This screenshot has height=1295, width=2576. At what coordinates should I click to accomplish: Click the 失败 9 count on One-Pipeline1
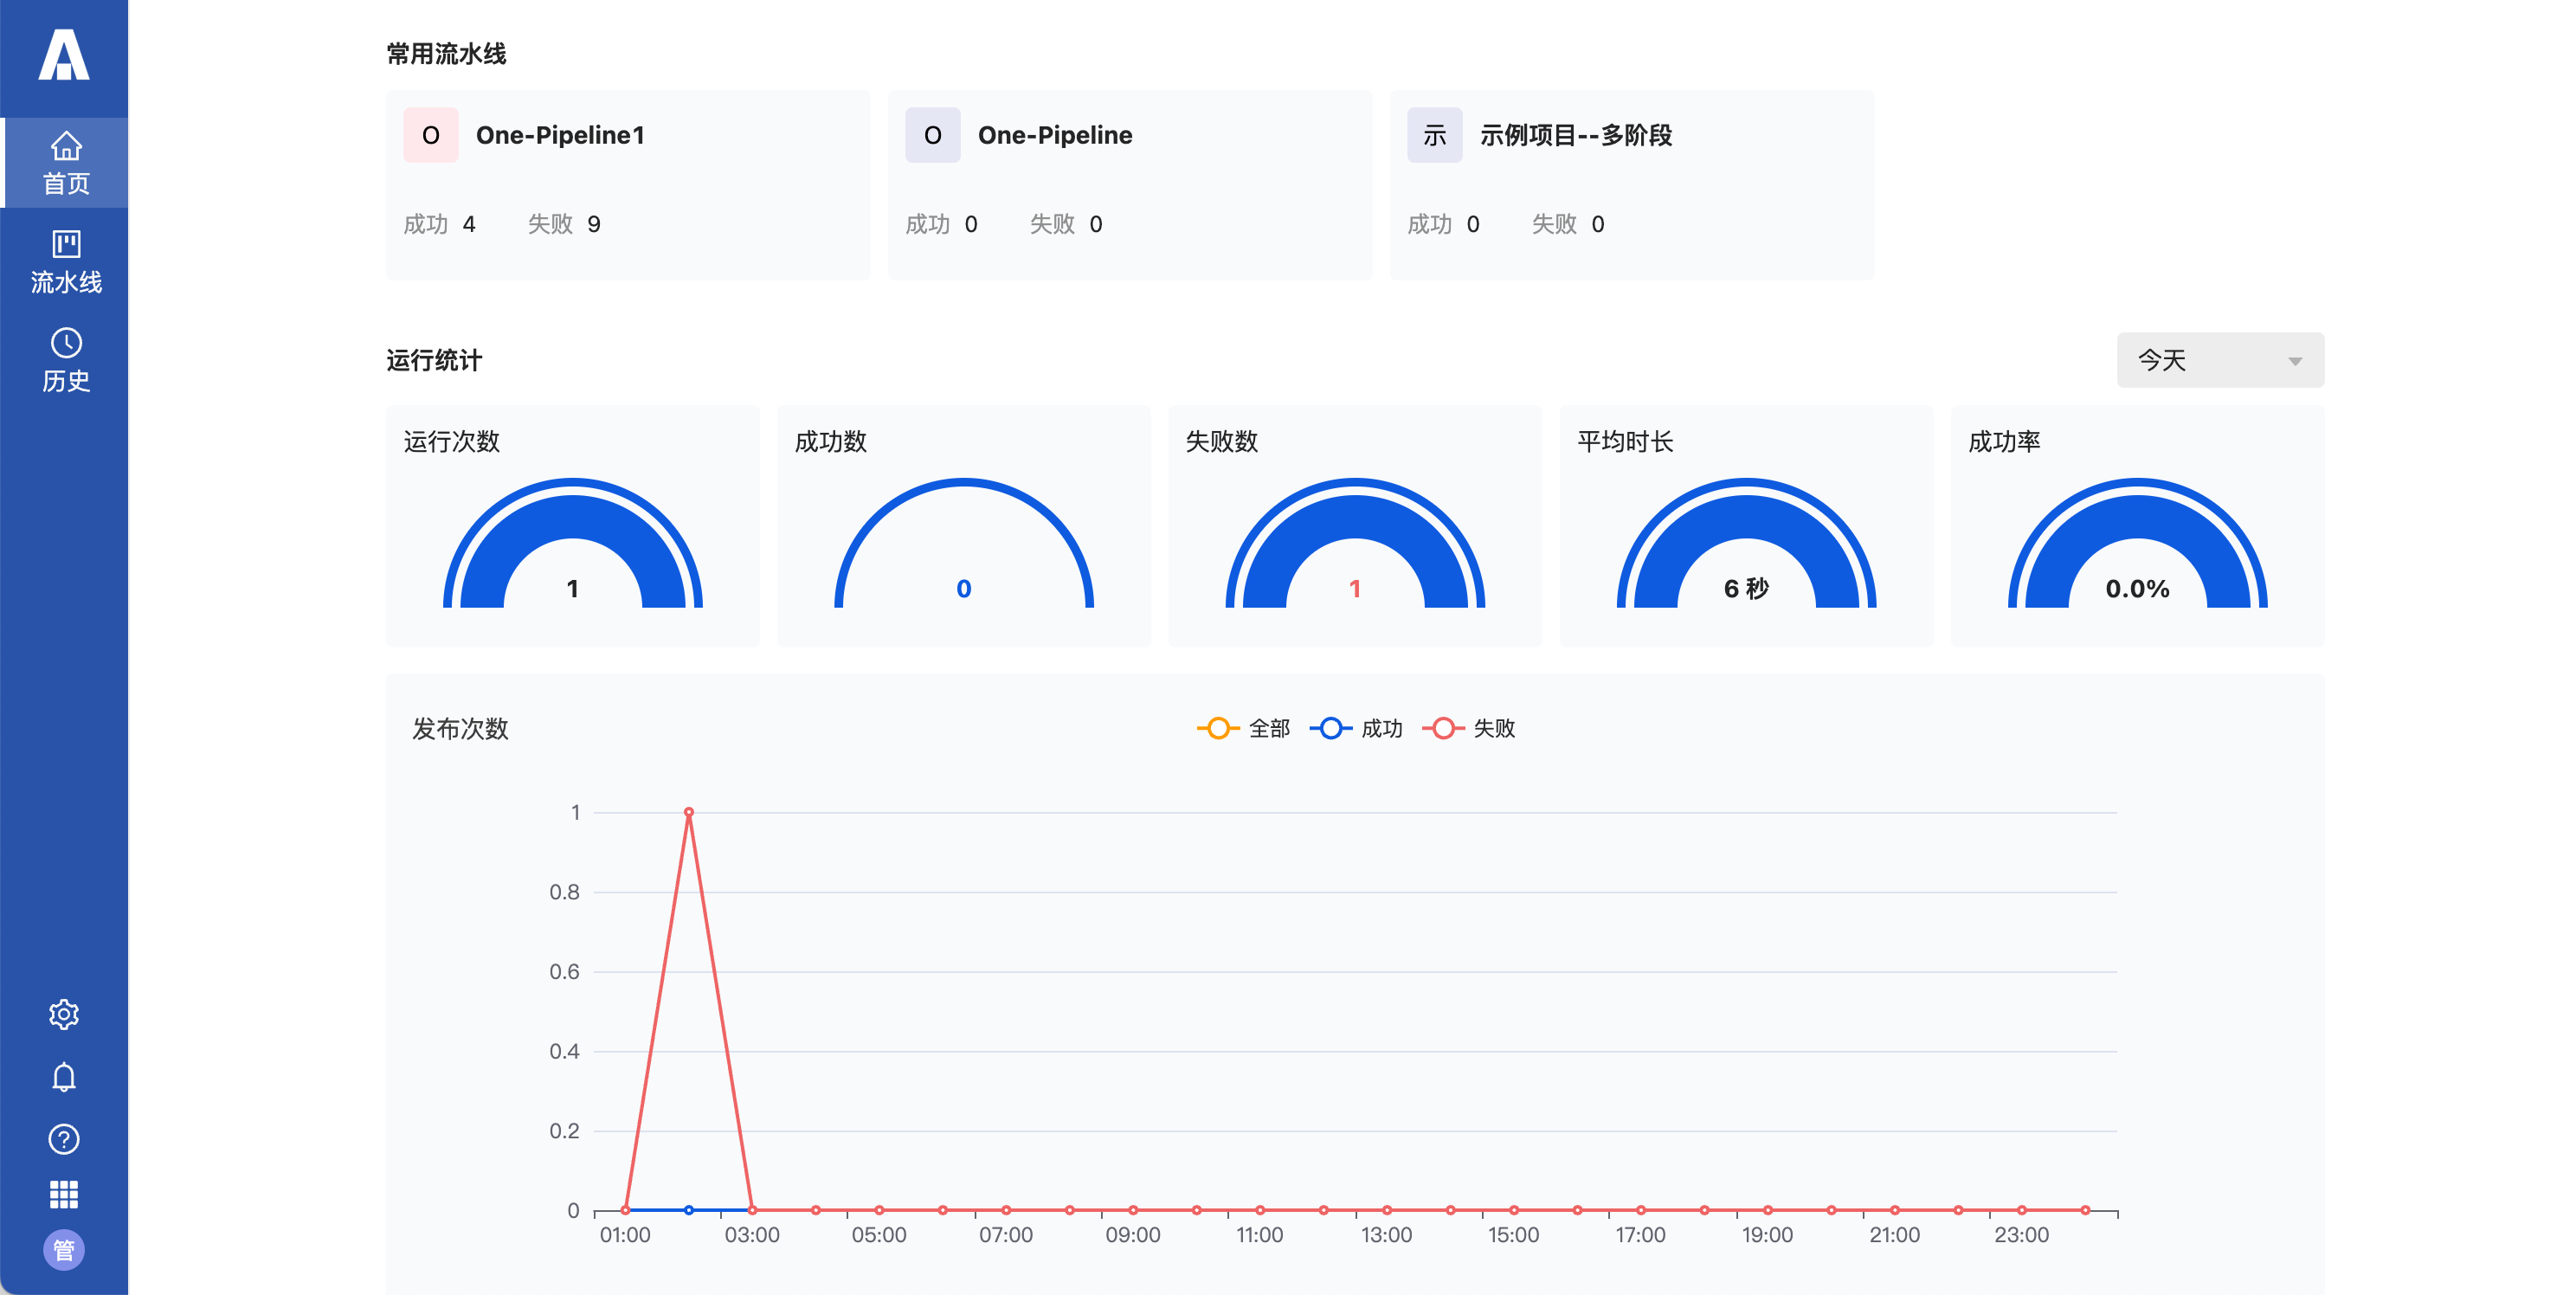564,224
